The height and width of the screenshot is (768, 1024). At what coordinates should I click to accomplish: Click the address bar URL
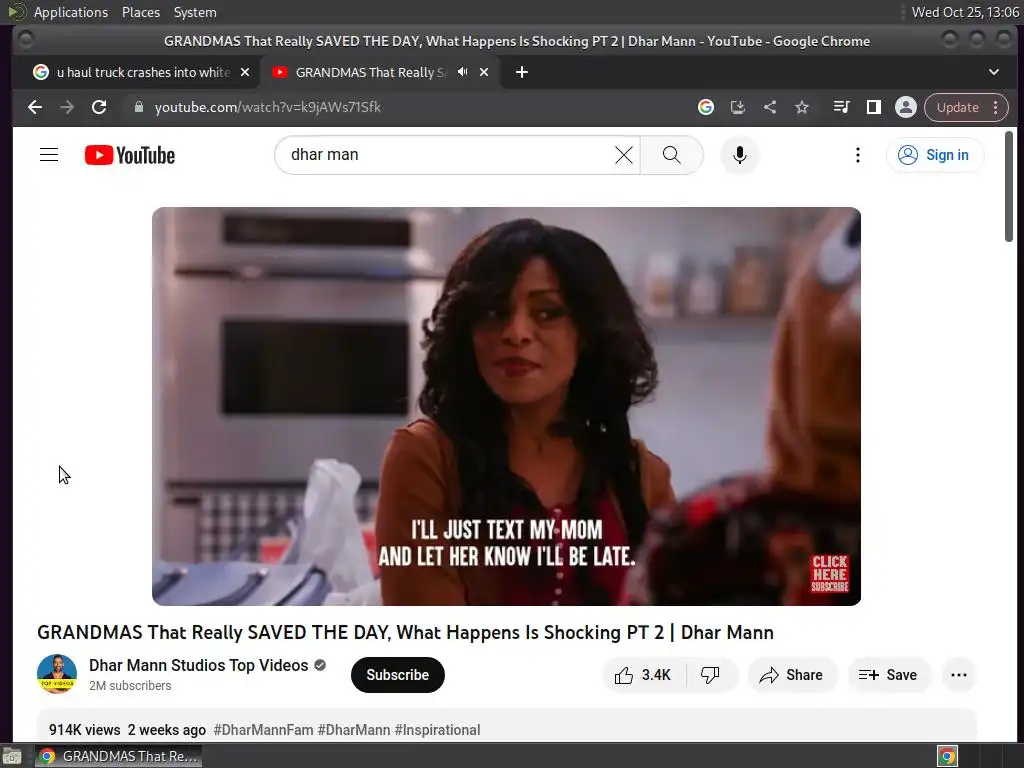(268, 107)
